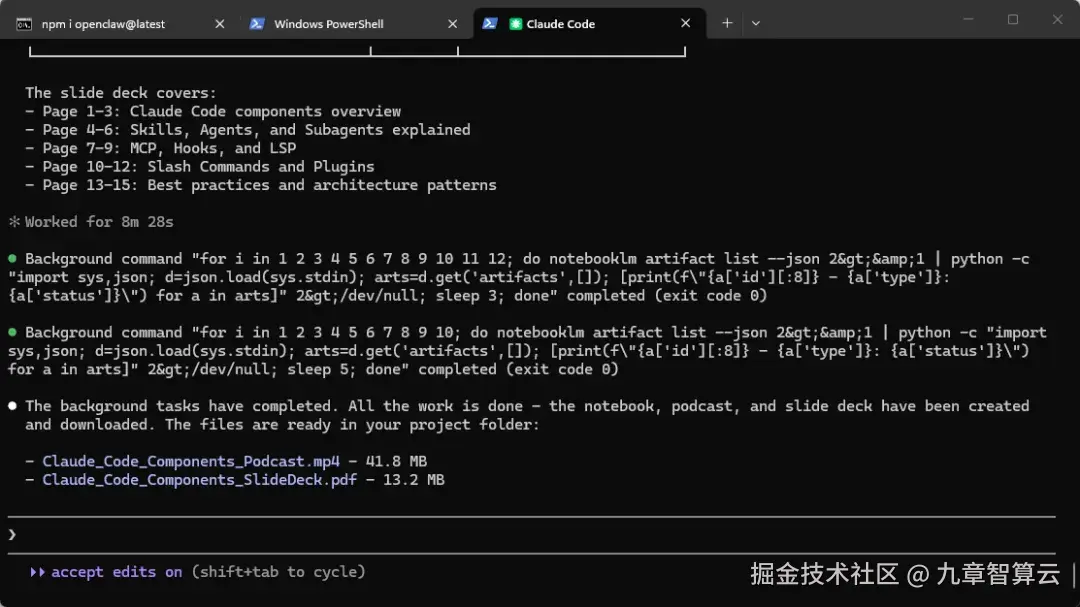
Task: Expand the new tab profile dropdown
Action: point(756,23)
